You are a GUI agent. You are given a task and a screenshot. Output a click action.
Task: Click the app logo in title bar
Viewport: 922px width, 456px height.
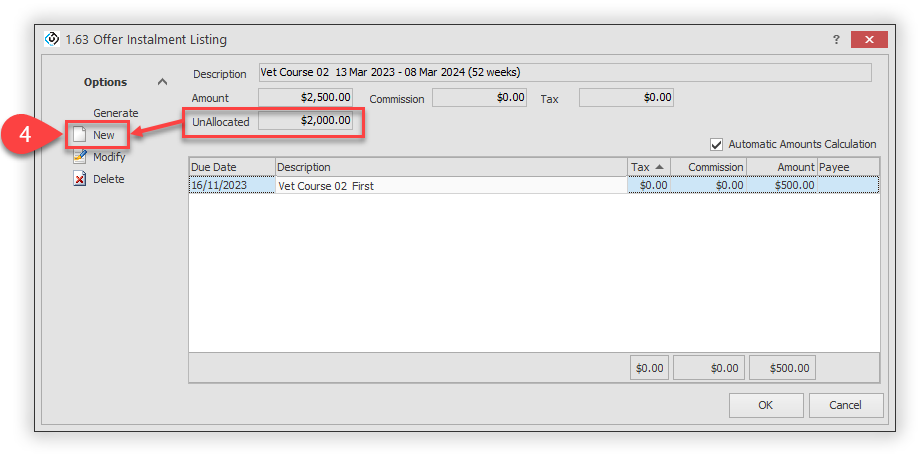pos(53,39)
